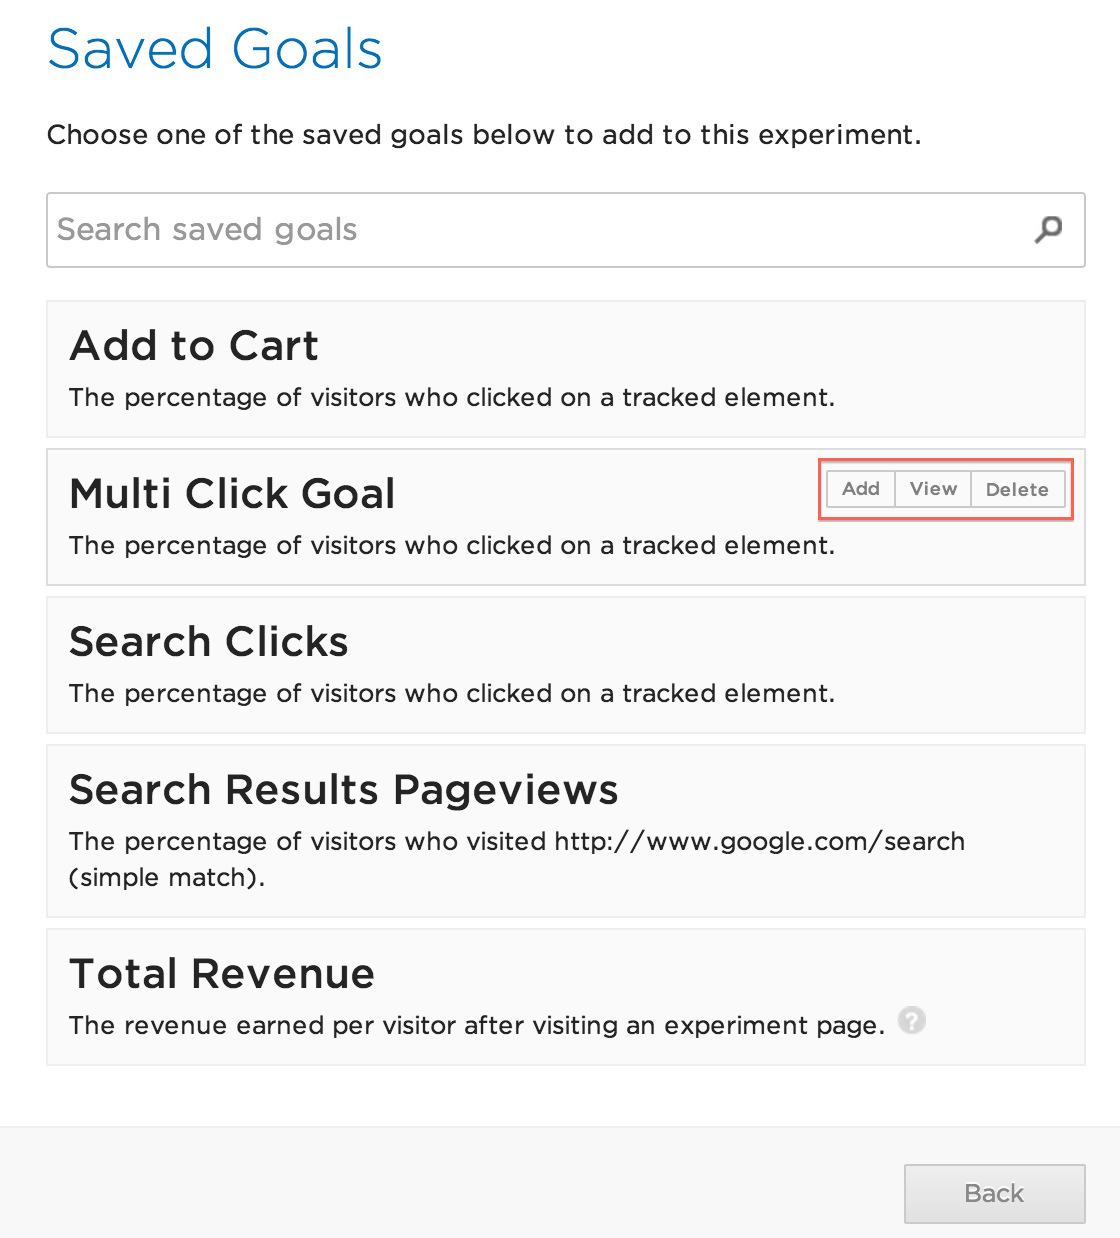Click the Add to Cart description text
The image size is (1120, 1238).
[x=451, y=398]
